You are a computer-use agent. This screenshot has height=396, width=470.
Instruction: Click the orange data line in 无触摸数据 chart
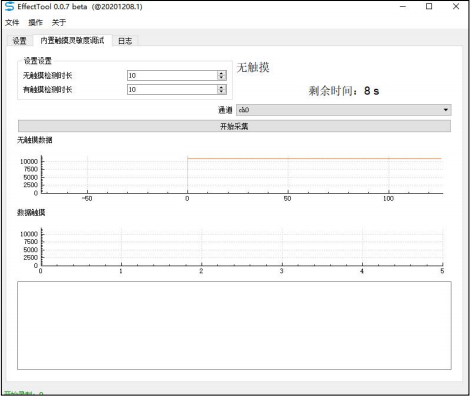click(314, 158)
